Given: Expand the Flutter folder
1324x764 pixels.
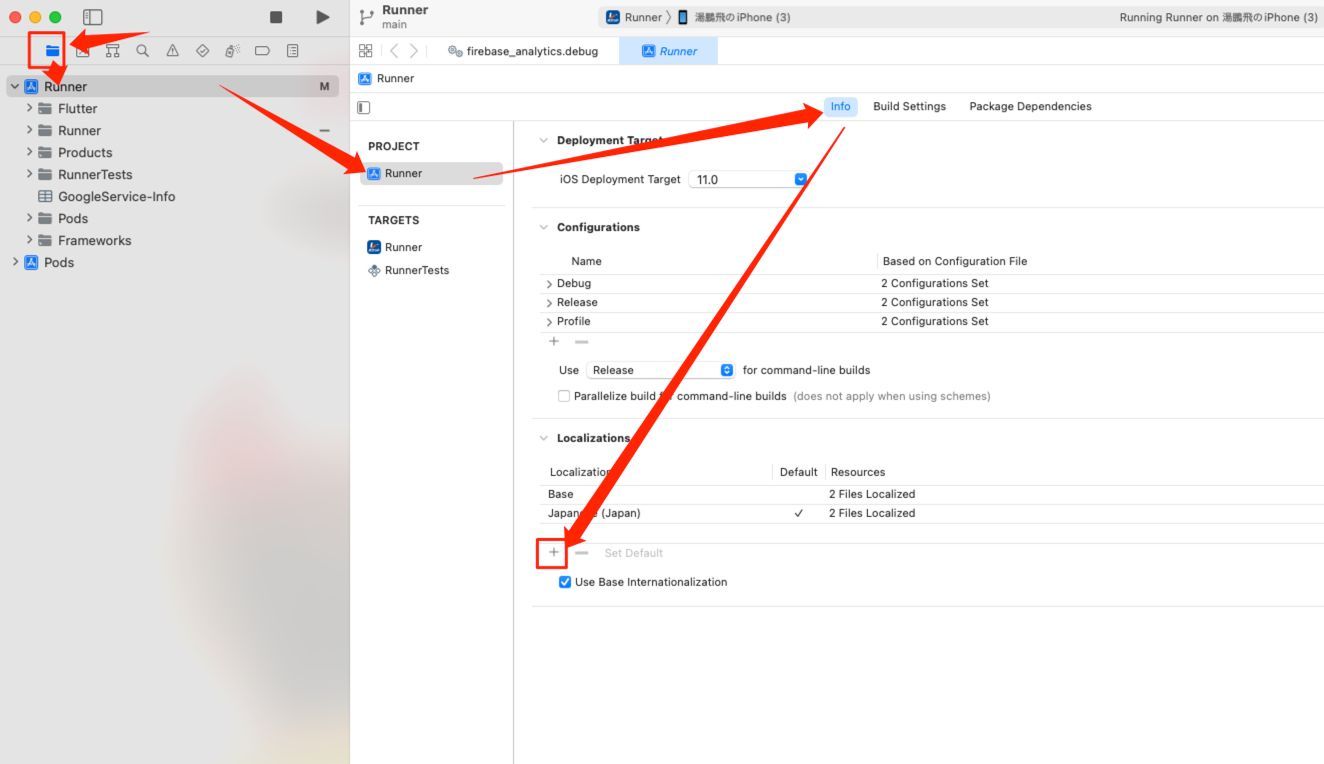Looking at the screenshot, I should [x=29, y=108].
